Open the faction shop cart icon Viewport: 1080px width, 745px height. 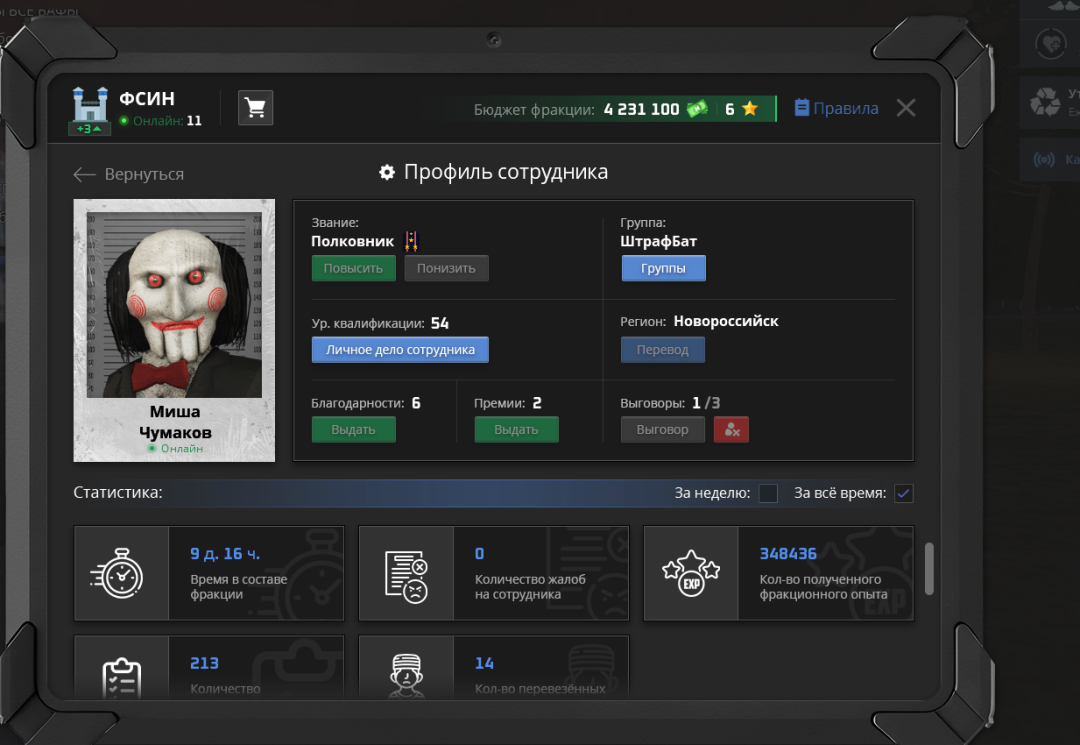coord(256,107)
